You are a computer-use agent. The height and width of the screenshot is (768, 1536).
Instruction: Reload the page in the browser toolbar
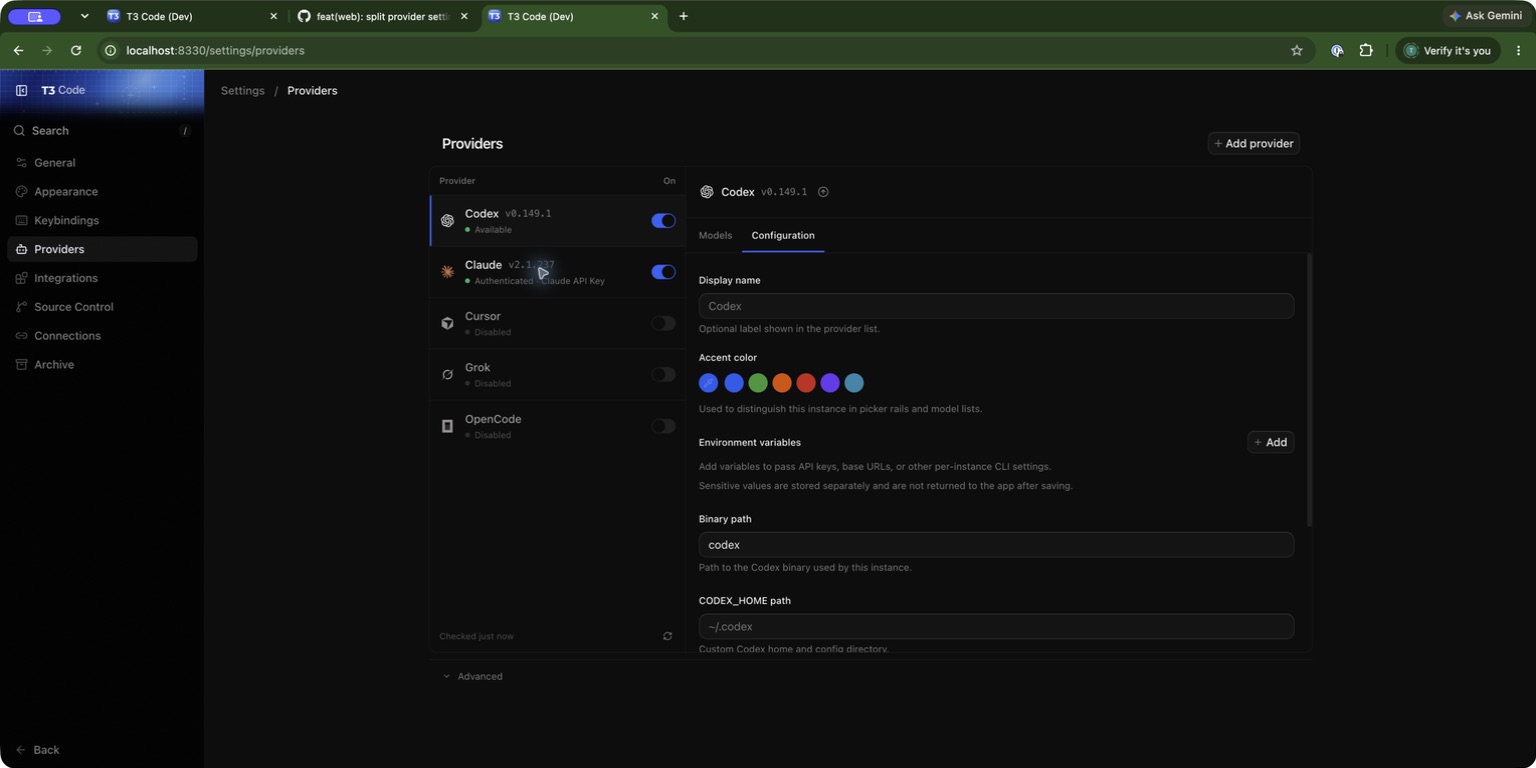[x=76, y=50]
